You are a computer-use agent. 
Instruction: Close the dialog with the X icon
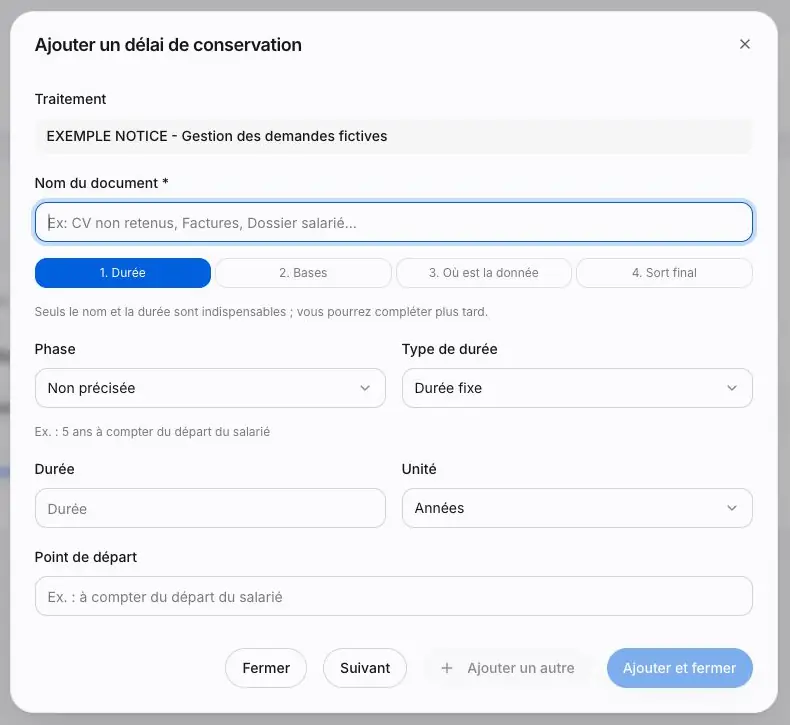[744, 44]
